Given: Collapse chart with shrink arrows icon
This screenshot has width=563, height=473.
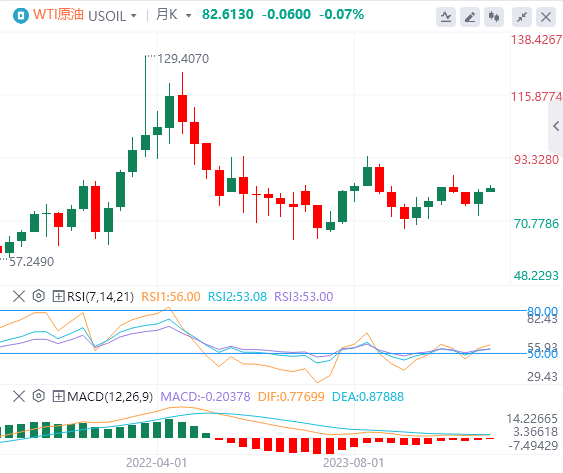Looking at the screenshot, I should [522, 17].
